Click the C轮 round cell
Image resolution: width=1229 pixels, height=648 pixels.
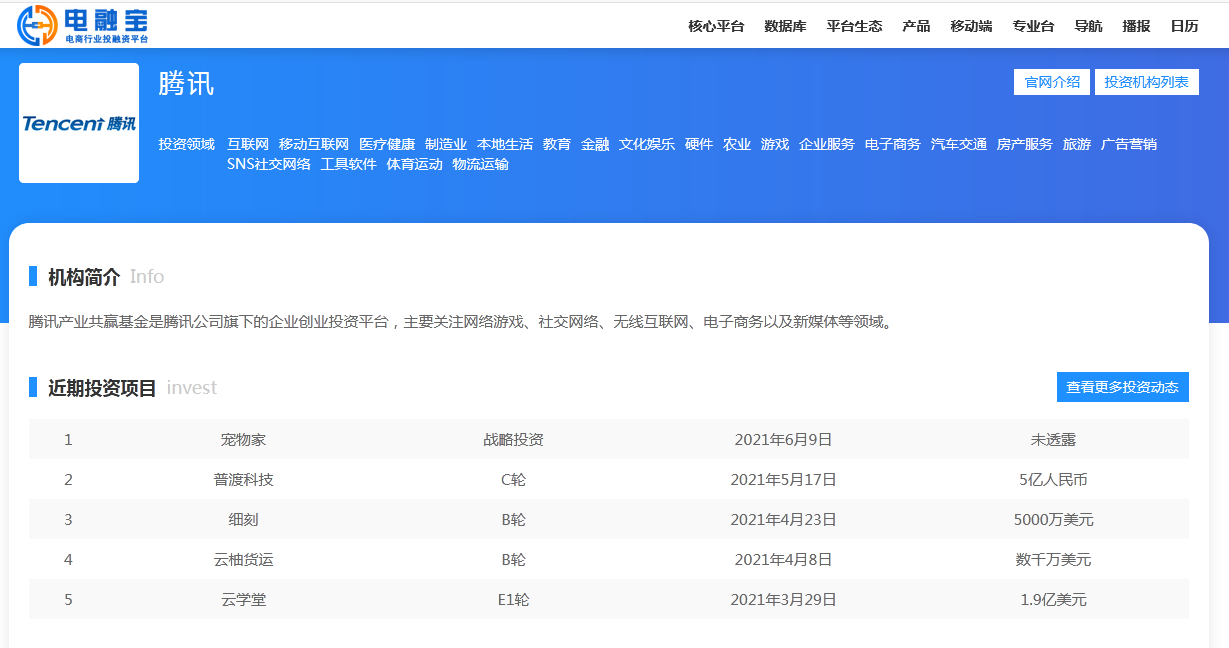(x=513, y=479)
